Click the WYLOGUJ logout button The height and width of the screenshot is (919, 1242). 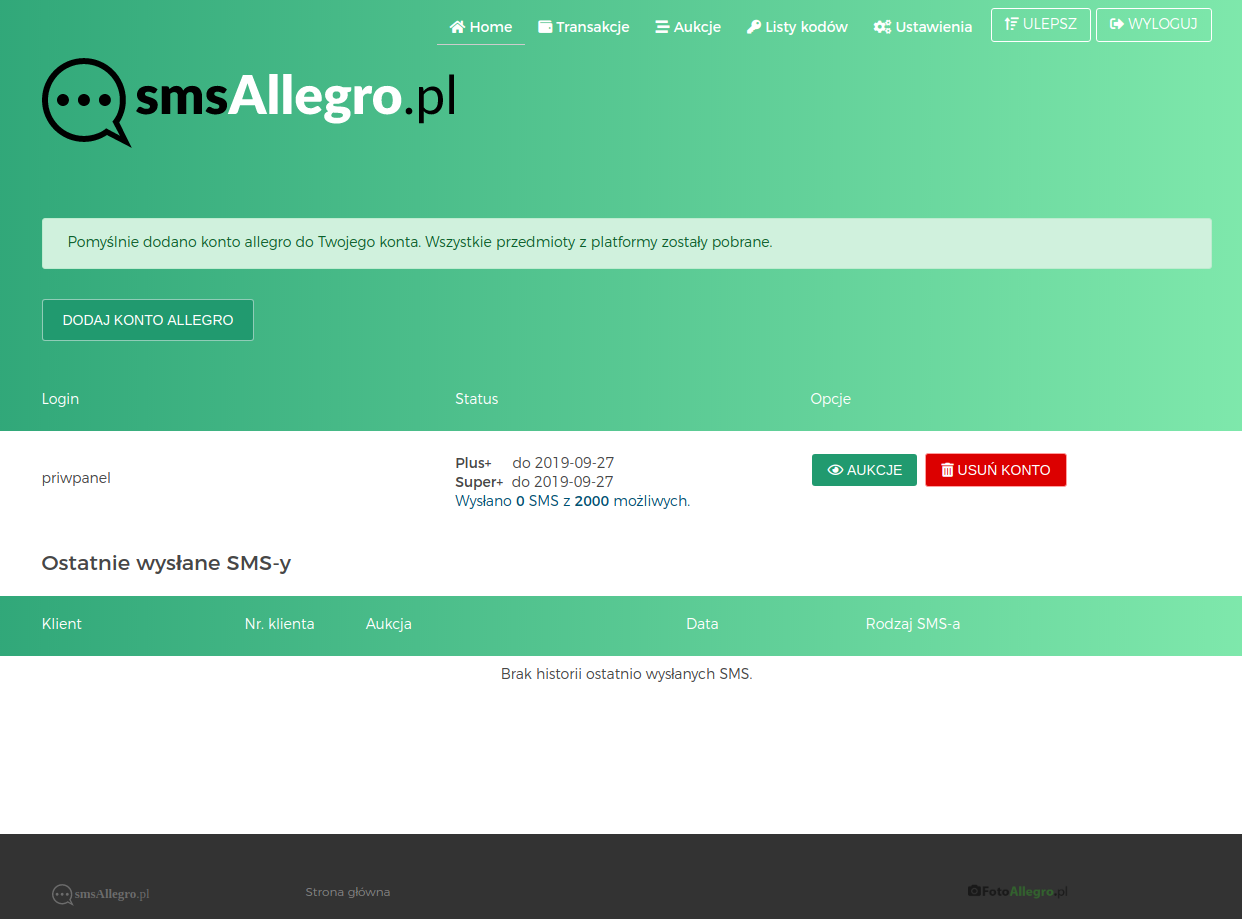tap(1154, 25)
